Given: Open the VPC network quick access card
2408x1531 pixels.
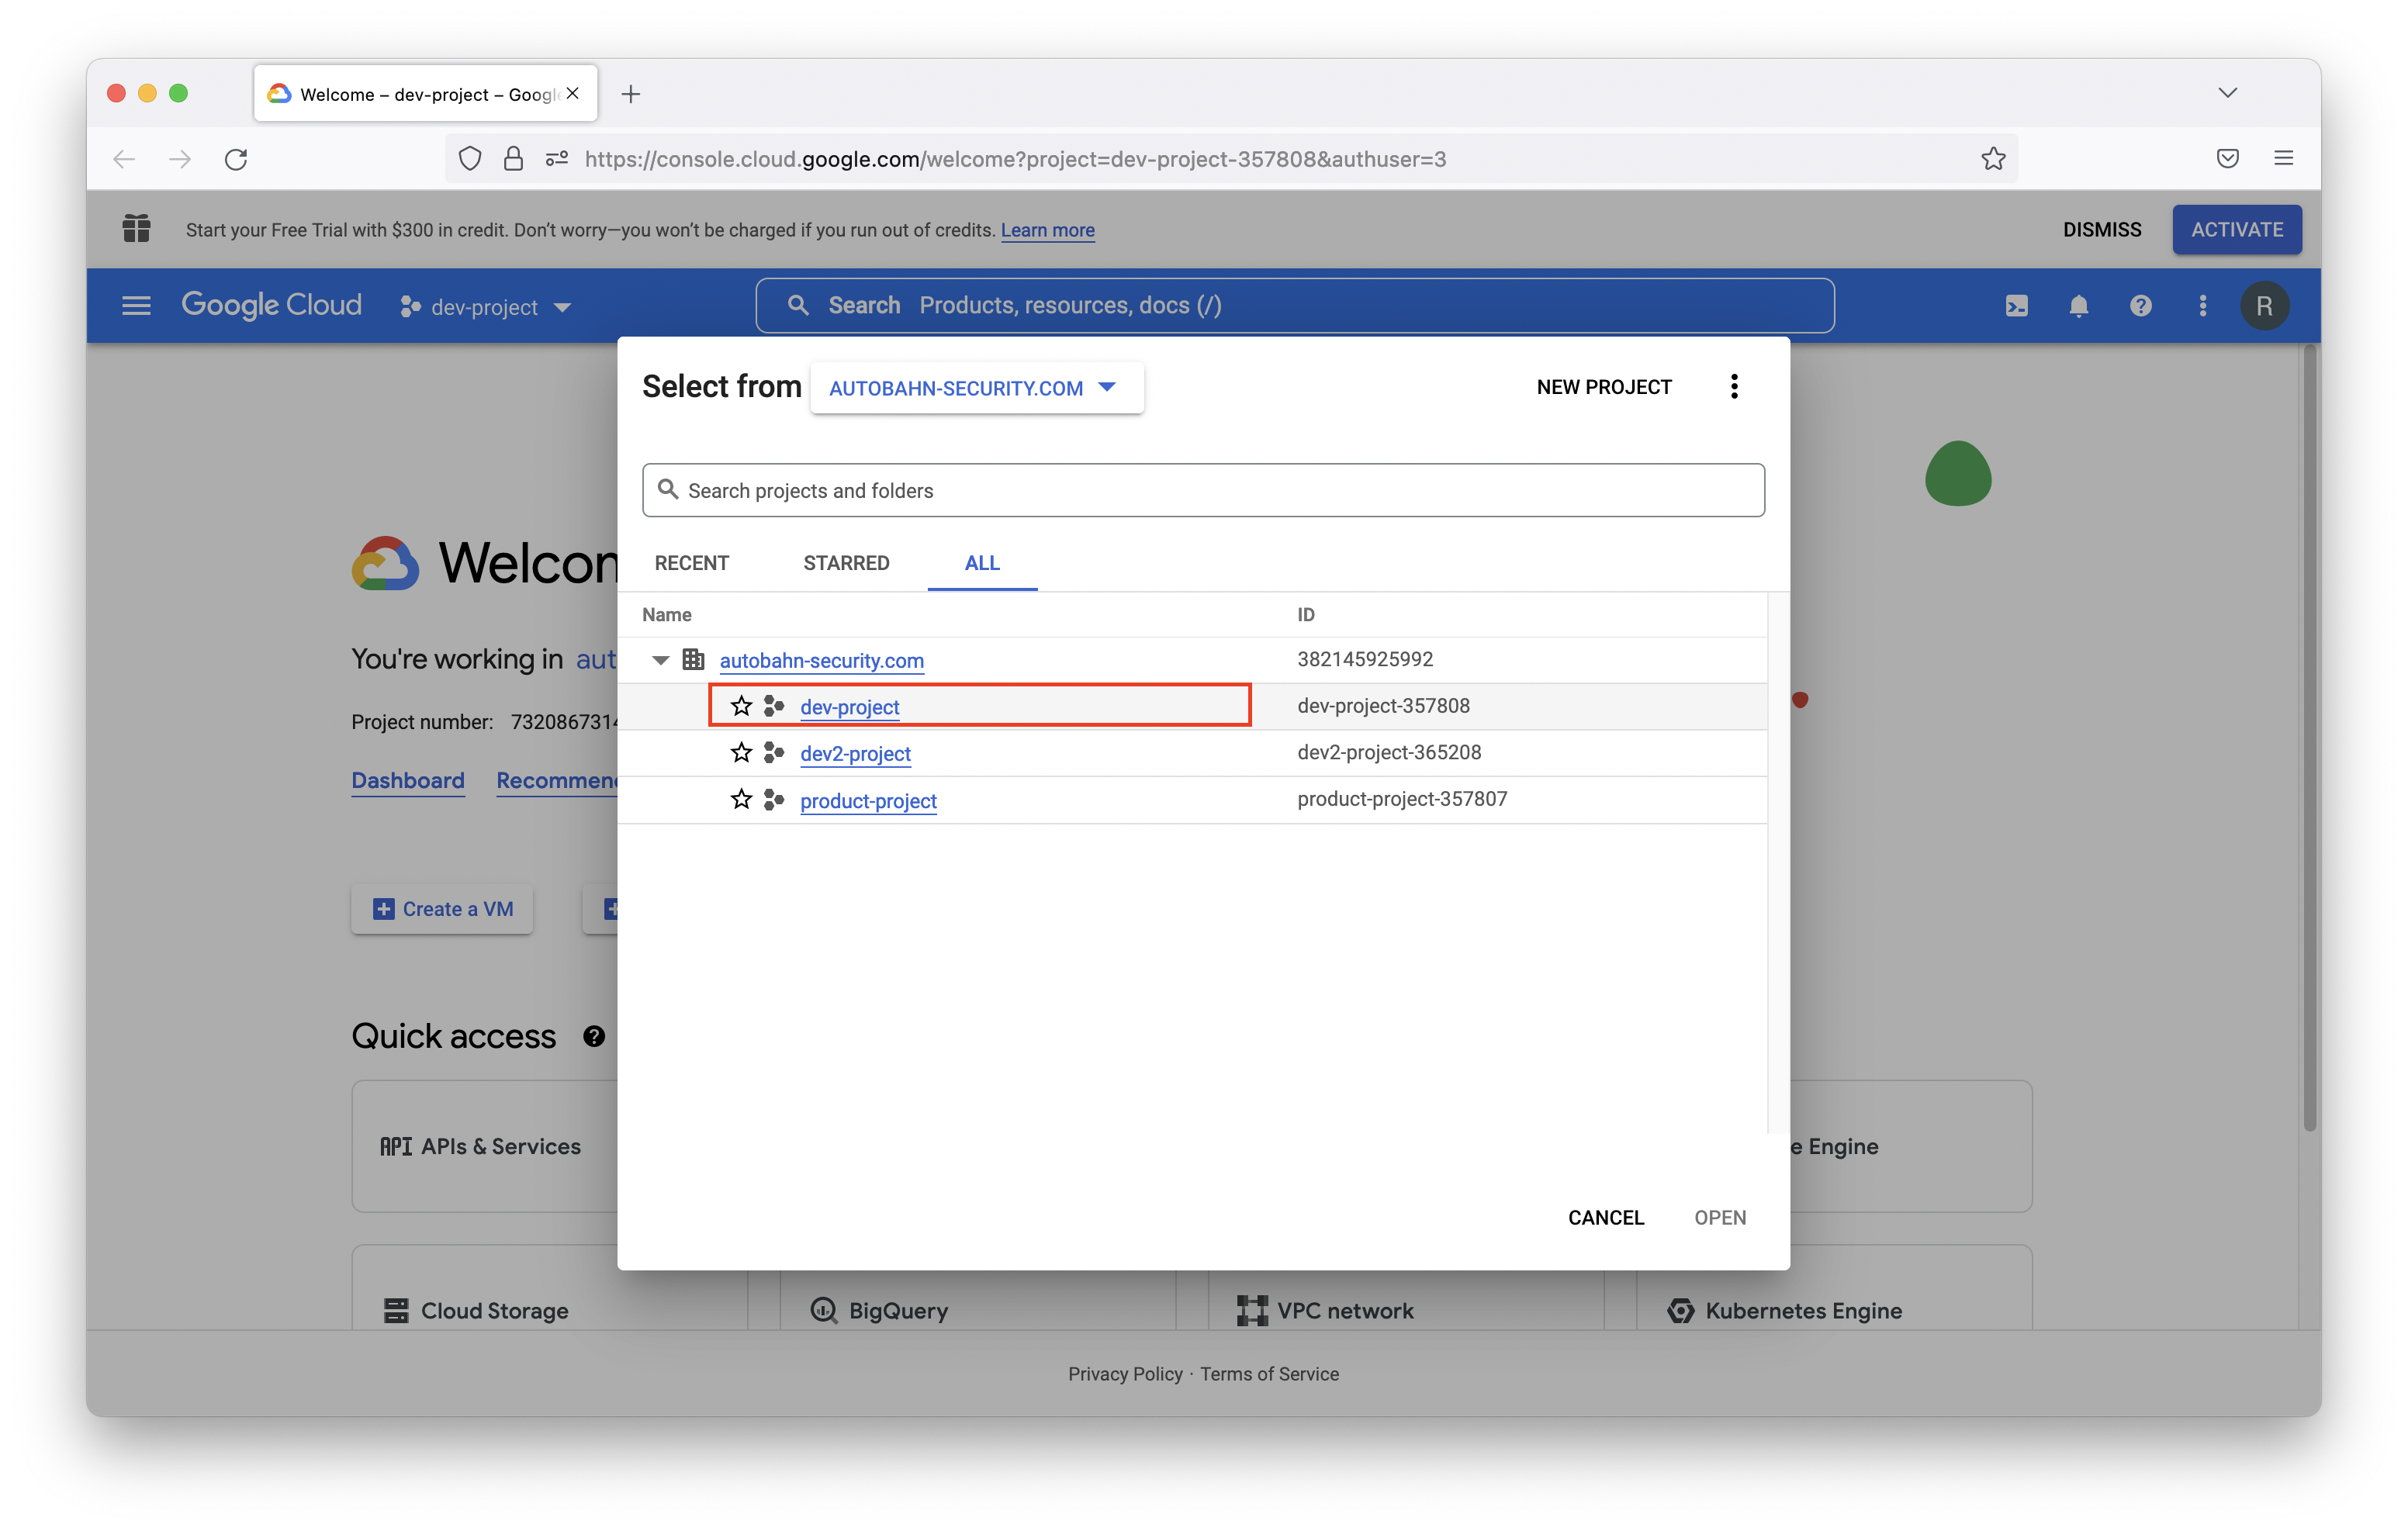Looking at the screenshot, I should [1406, 1300].
